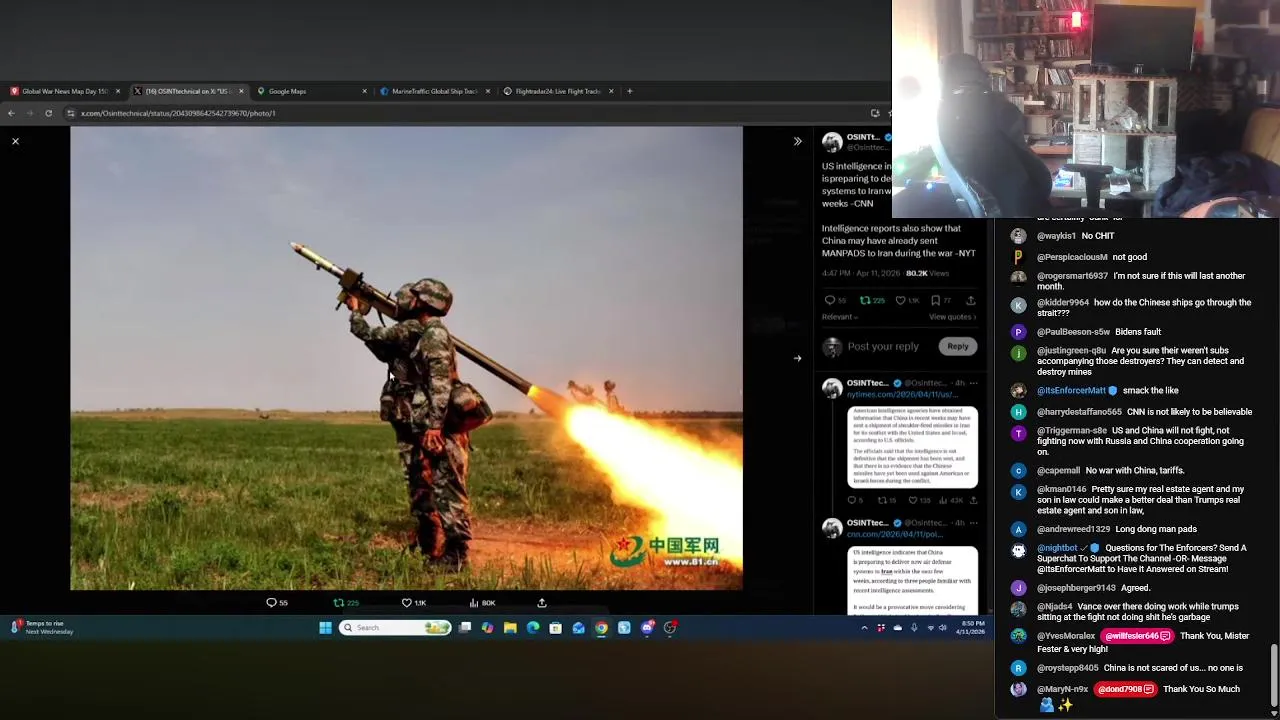Viewport: 1280px width, 720px height.
Task: Click the taskbar Search box
Action: click(395, 628)
